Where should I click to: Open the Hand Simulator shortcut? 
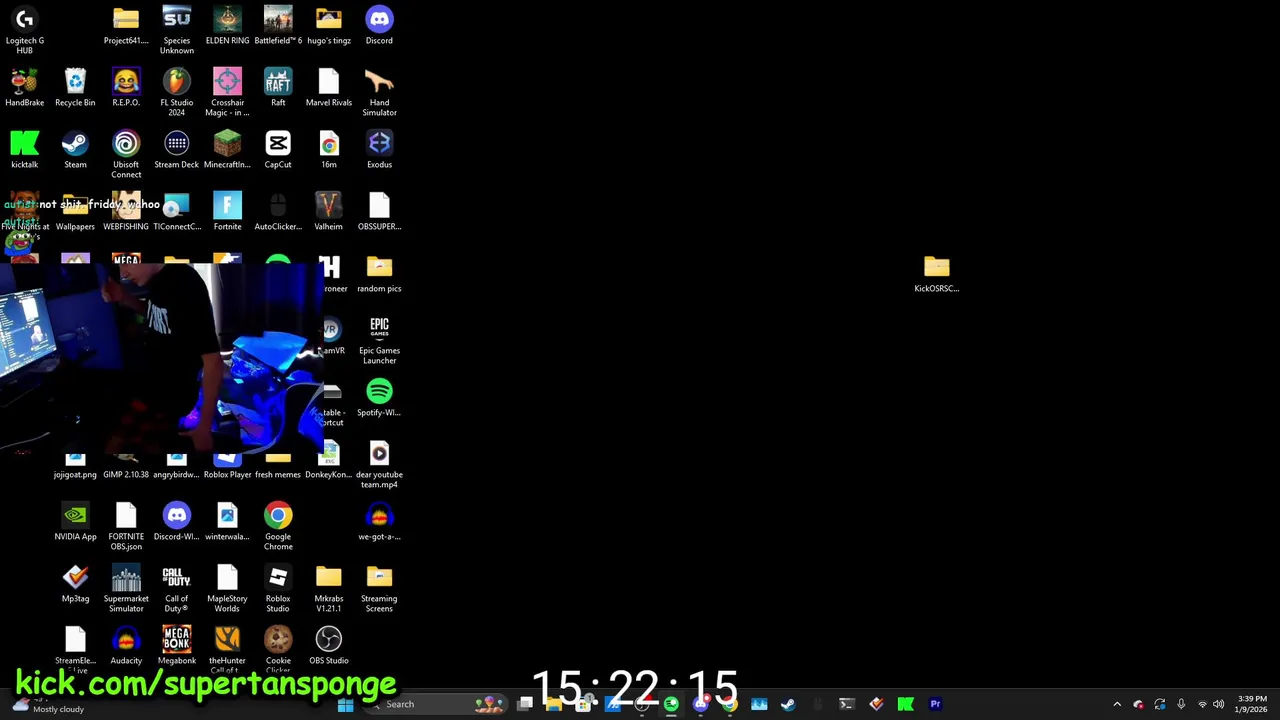point(379,92)
